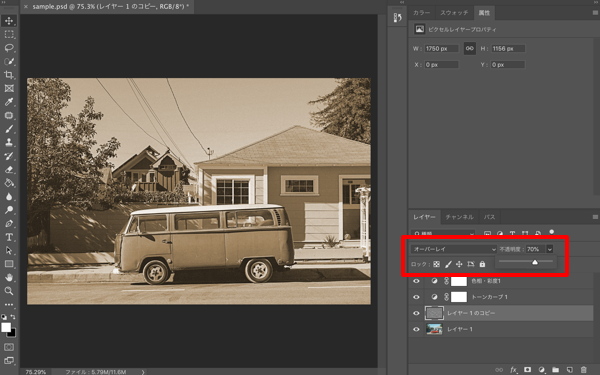600x375 pixels.
Task: Select the Frame tool
Action: (x=9, y=88)
